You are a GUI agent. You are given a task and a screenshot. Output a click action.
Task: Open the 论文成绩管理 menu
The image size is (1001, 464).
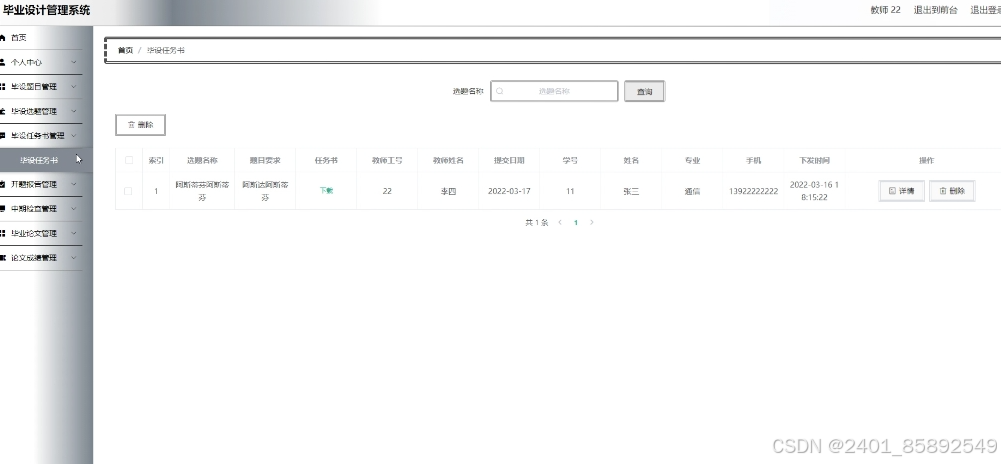point(41,258)
